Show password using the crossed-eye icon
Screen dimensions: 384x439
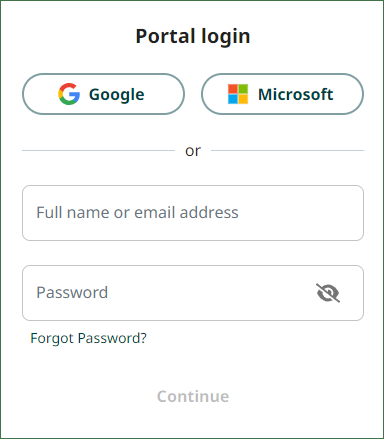point(328,293)
